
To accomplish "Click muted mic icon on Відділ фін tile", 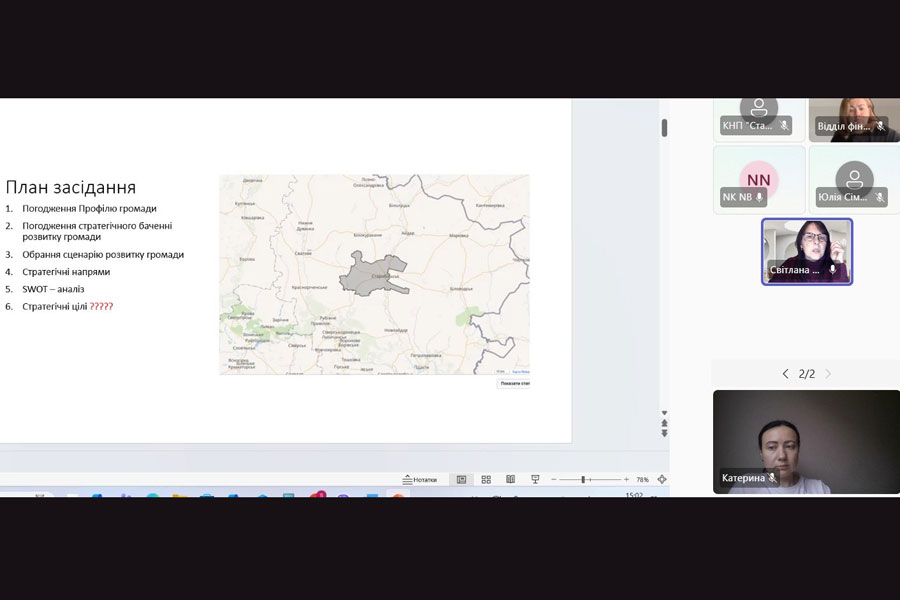I will pos(881,126).
